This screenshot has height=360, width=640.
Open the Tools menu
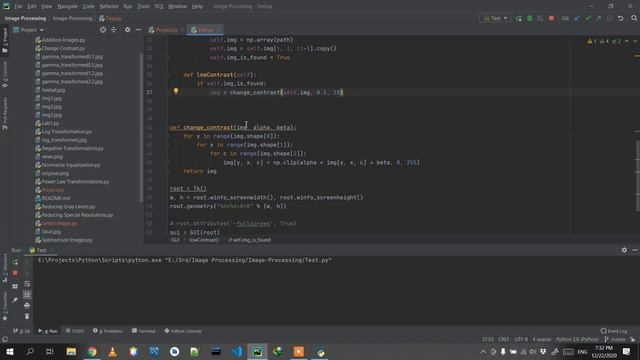[143, 7]
